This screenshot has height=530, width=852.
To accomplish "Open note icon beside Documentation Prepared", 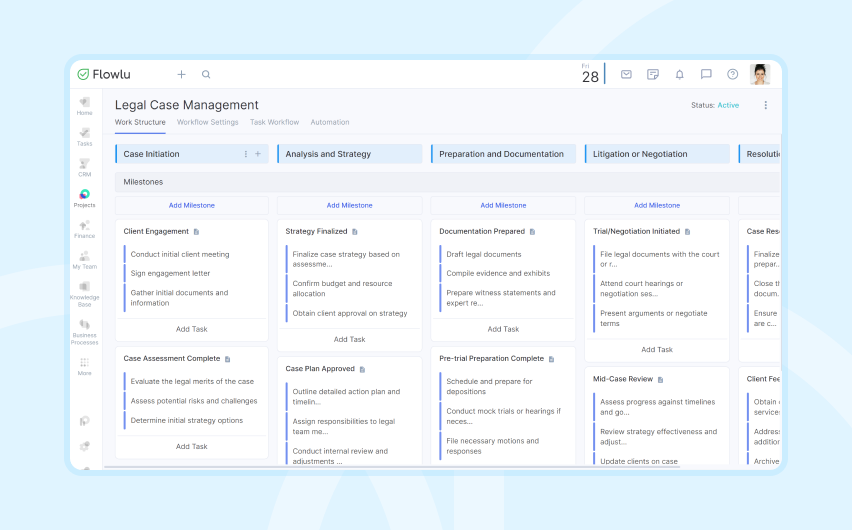I will pyautogui.click(x=532, y=232).
